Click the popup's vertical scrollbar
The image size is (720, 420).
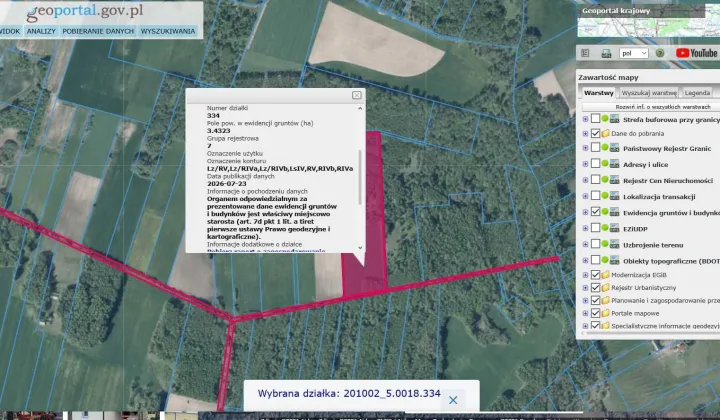[360, 179]
